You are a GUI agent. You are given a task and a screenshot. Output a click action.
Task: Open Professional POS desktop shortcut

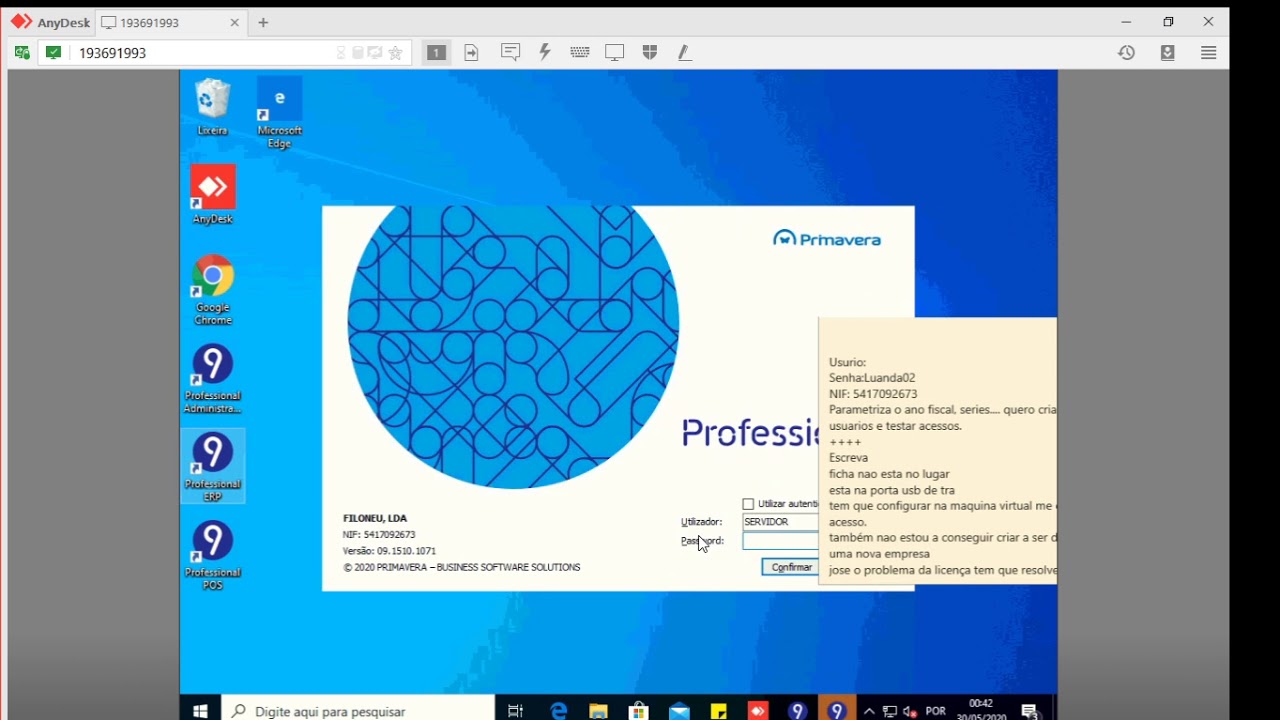(212, 555)
